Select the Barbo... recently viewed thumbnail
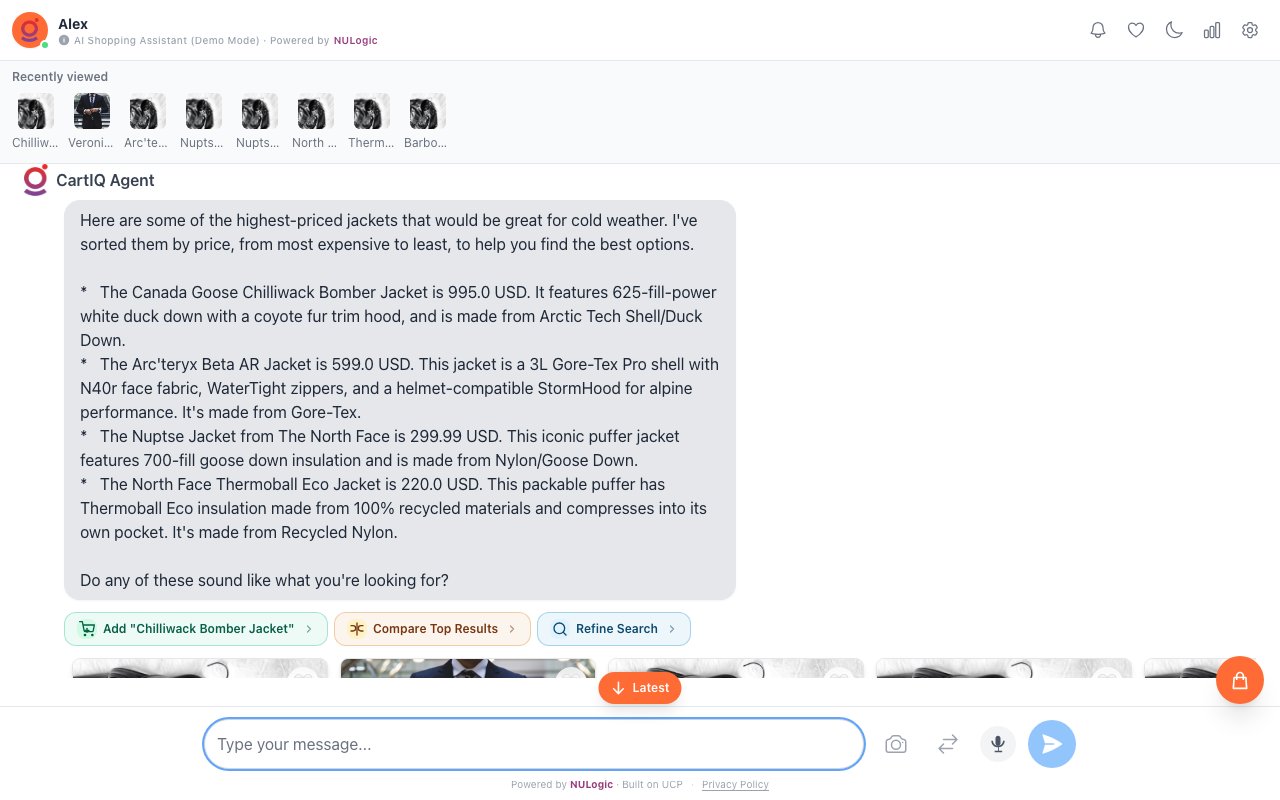 tap(428, 121)
